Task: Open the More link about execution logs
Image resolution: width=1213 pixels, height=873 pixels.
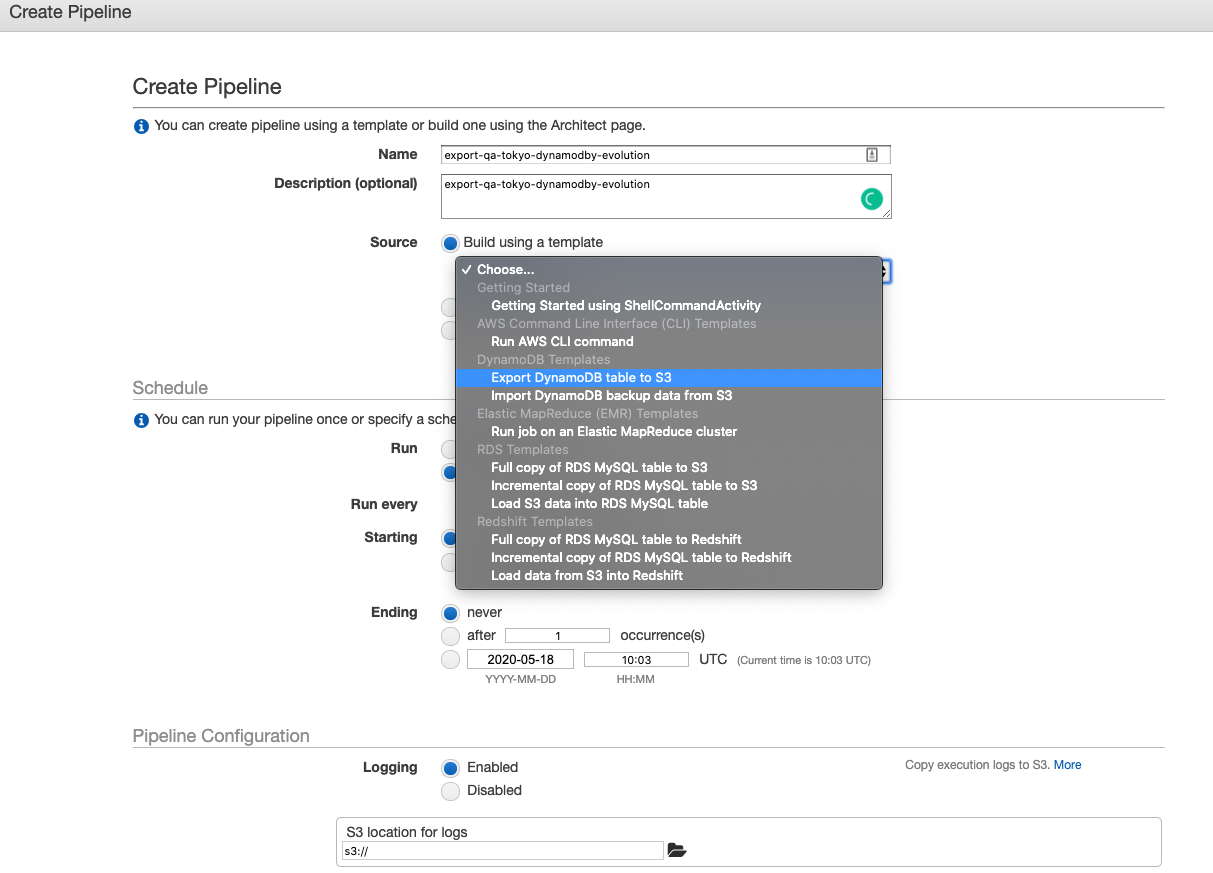Action: point(1067,765)
